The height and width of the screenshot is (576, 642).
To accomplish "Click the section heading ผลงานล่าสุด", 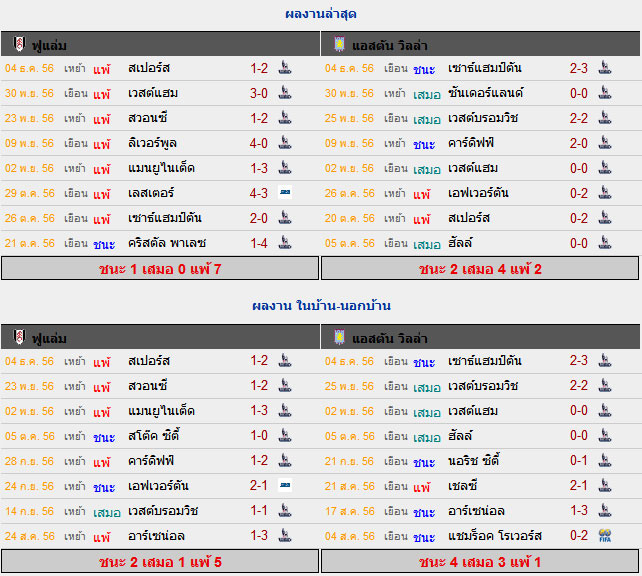I will tap(321, 14).
